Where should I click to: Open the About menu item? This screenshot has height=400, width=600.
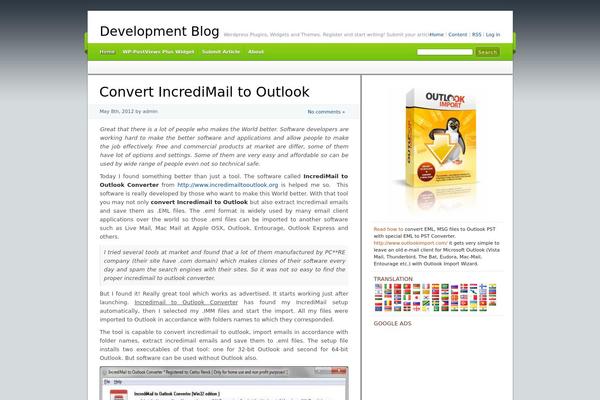256,52
